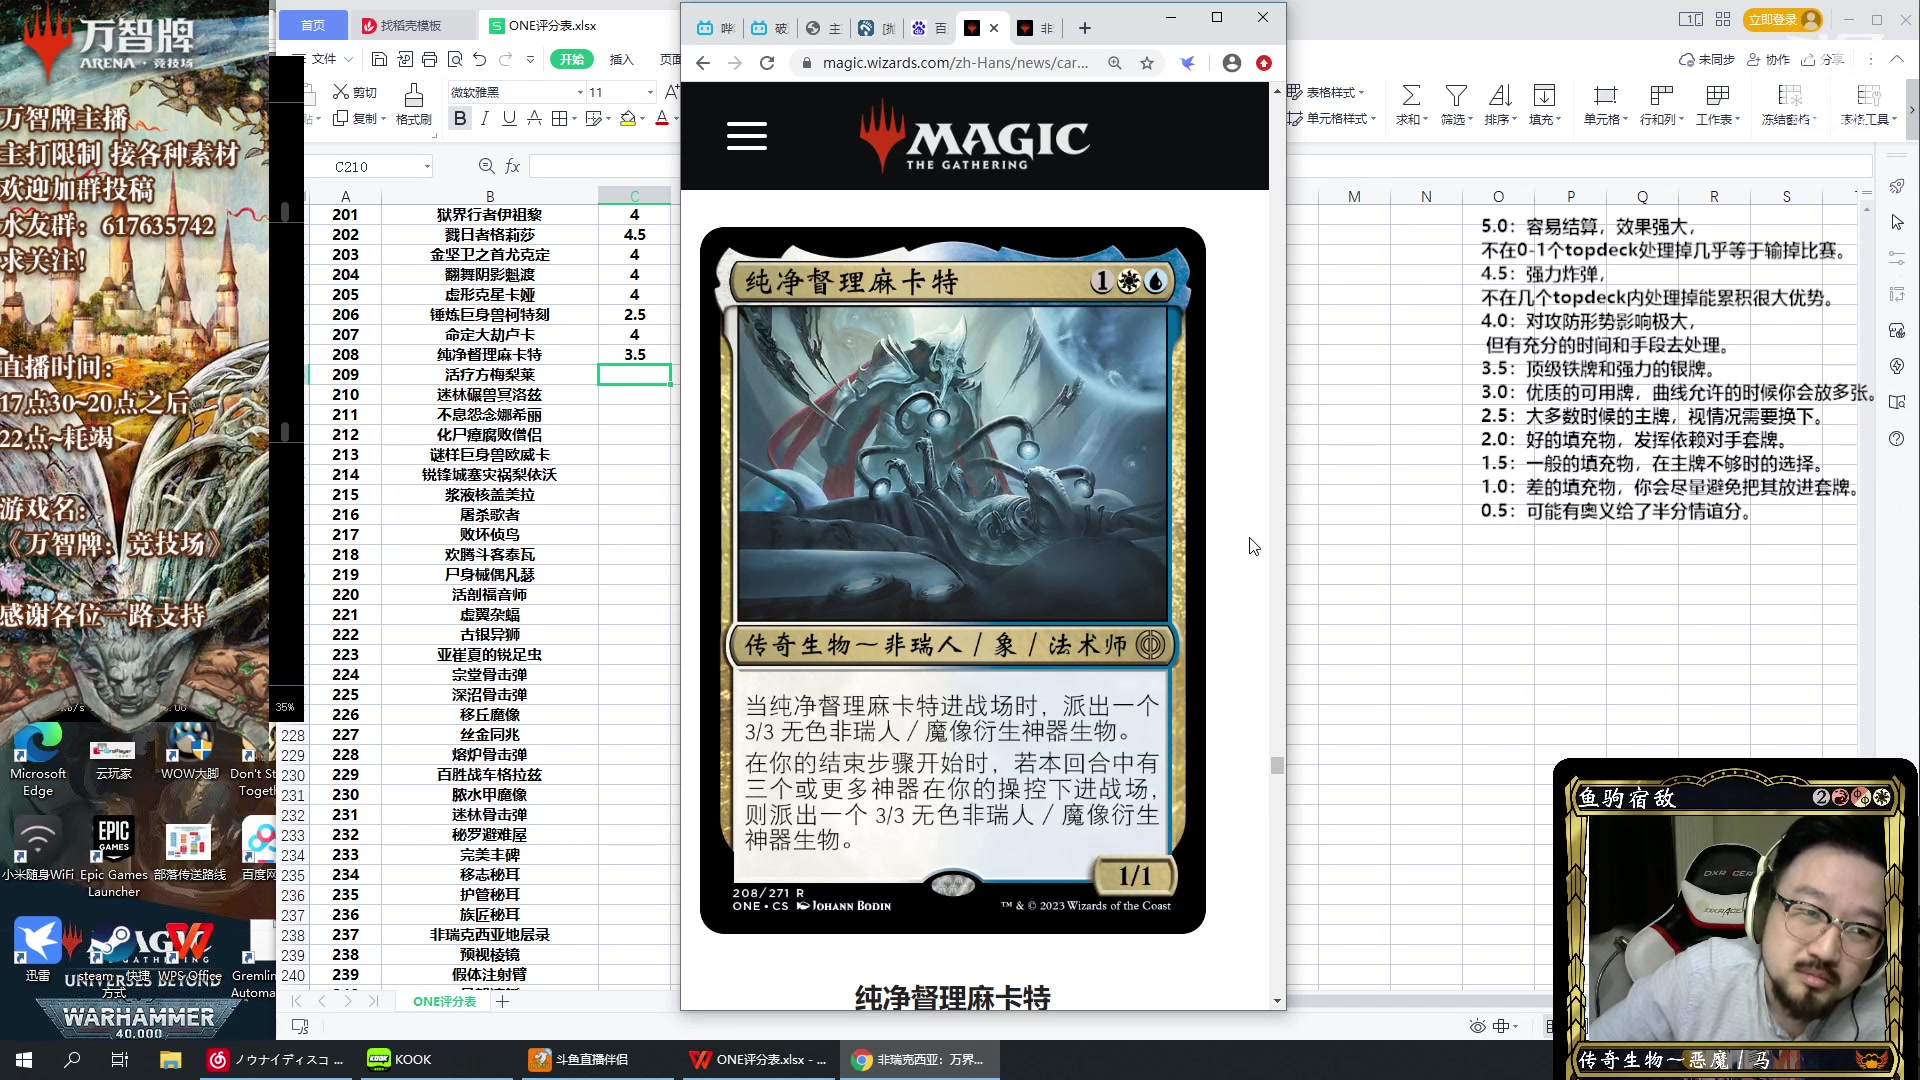Open the 单元格 cell tool
Viewport: 1920px width, 1080px height.
coord(1605,105)
